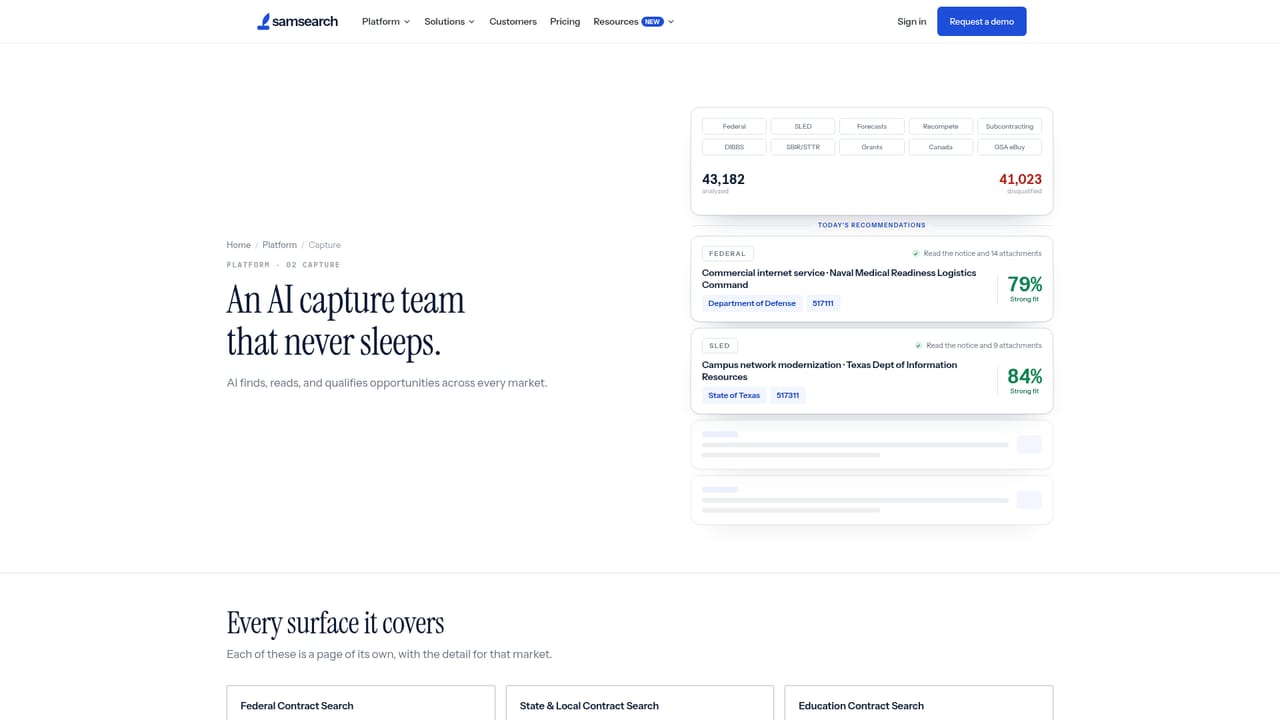The height and width of the screenshot is (720, 1280).
Task: Click Sign in
Action: 912,21
